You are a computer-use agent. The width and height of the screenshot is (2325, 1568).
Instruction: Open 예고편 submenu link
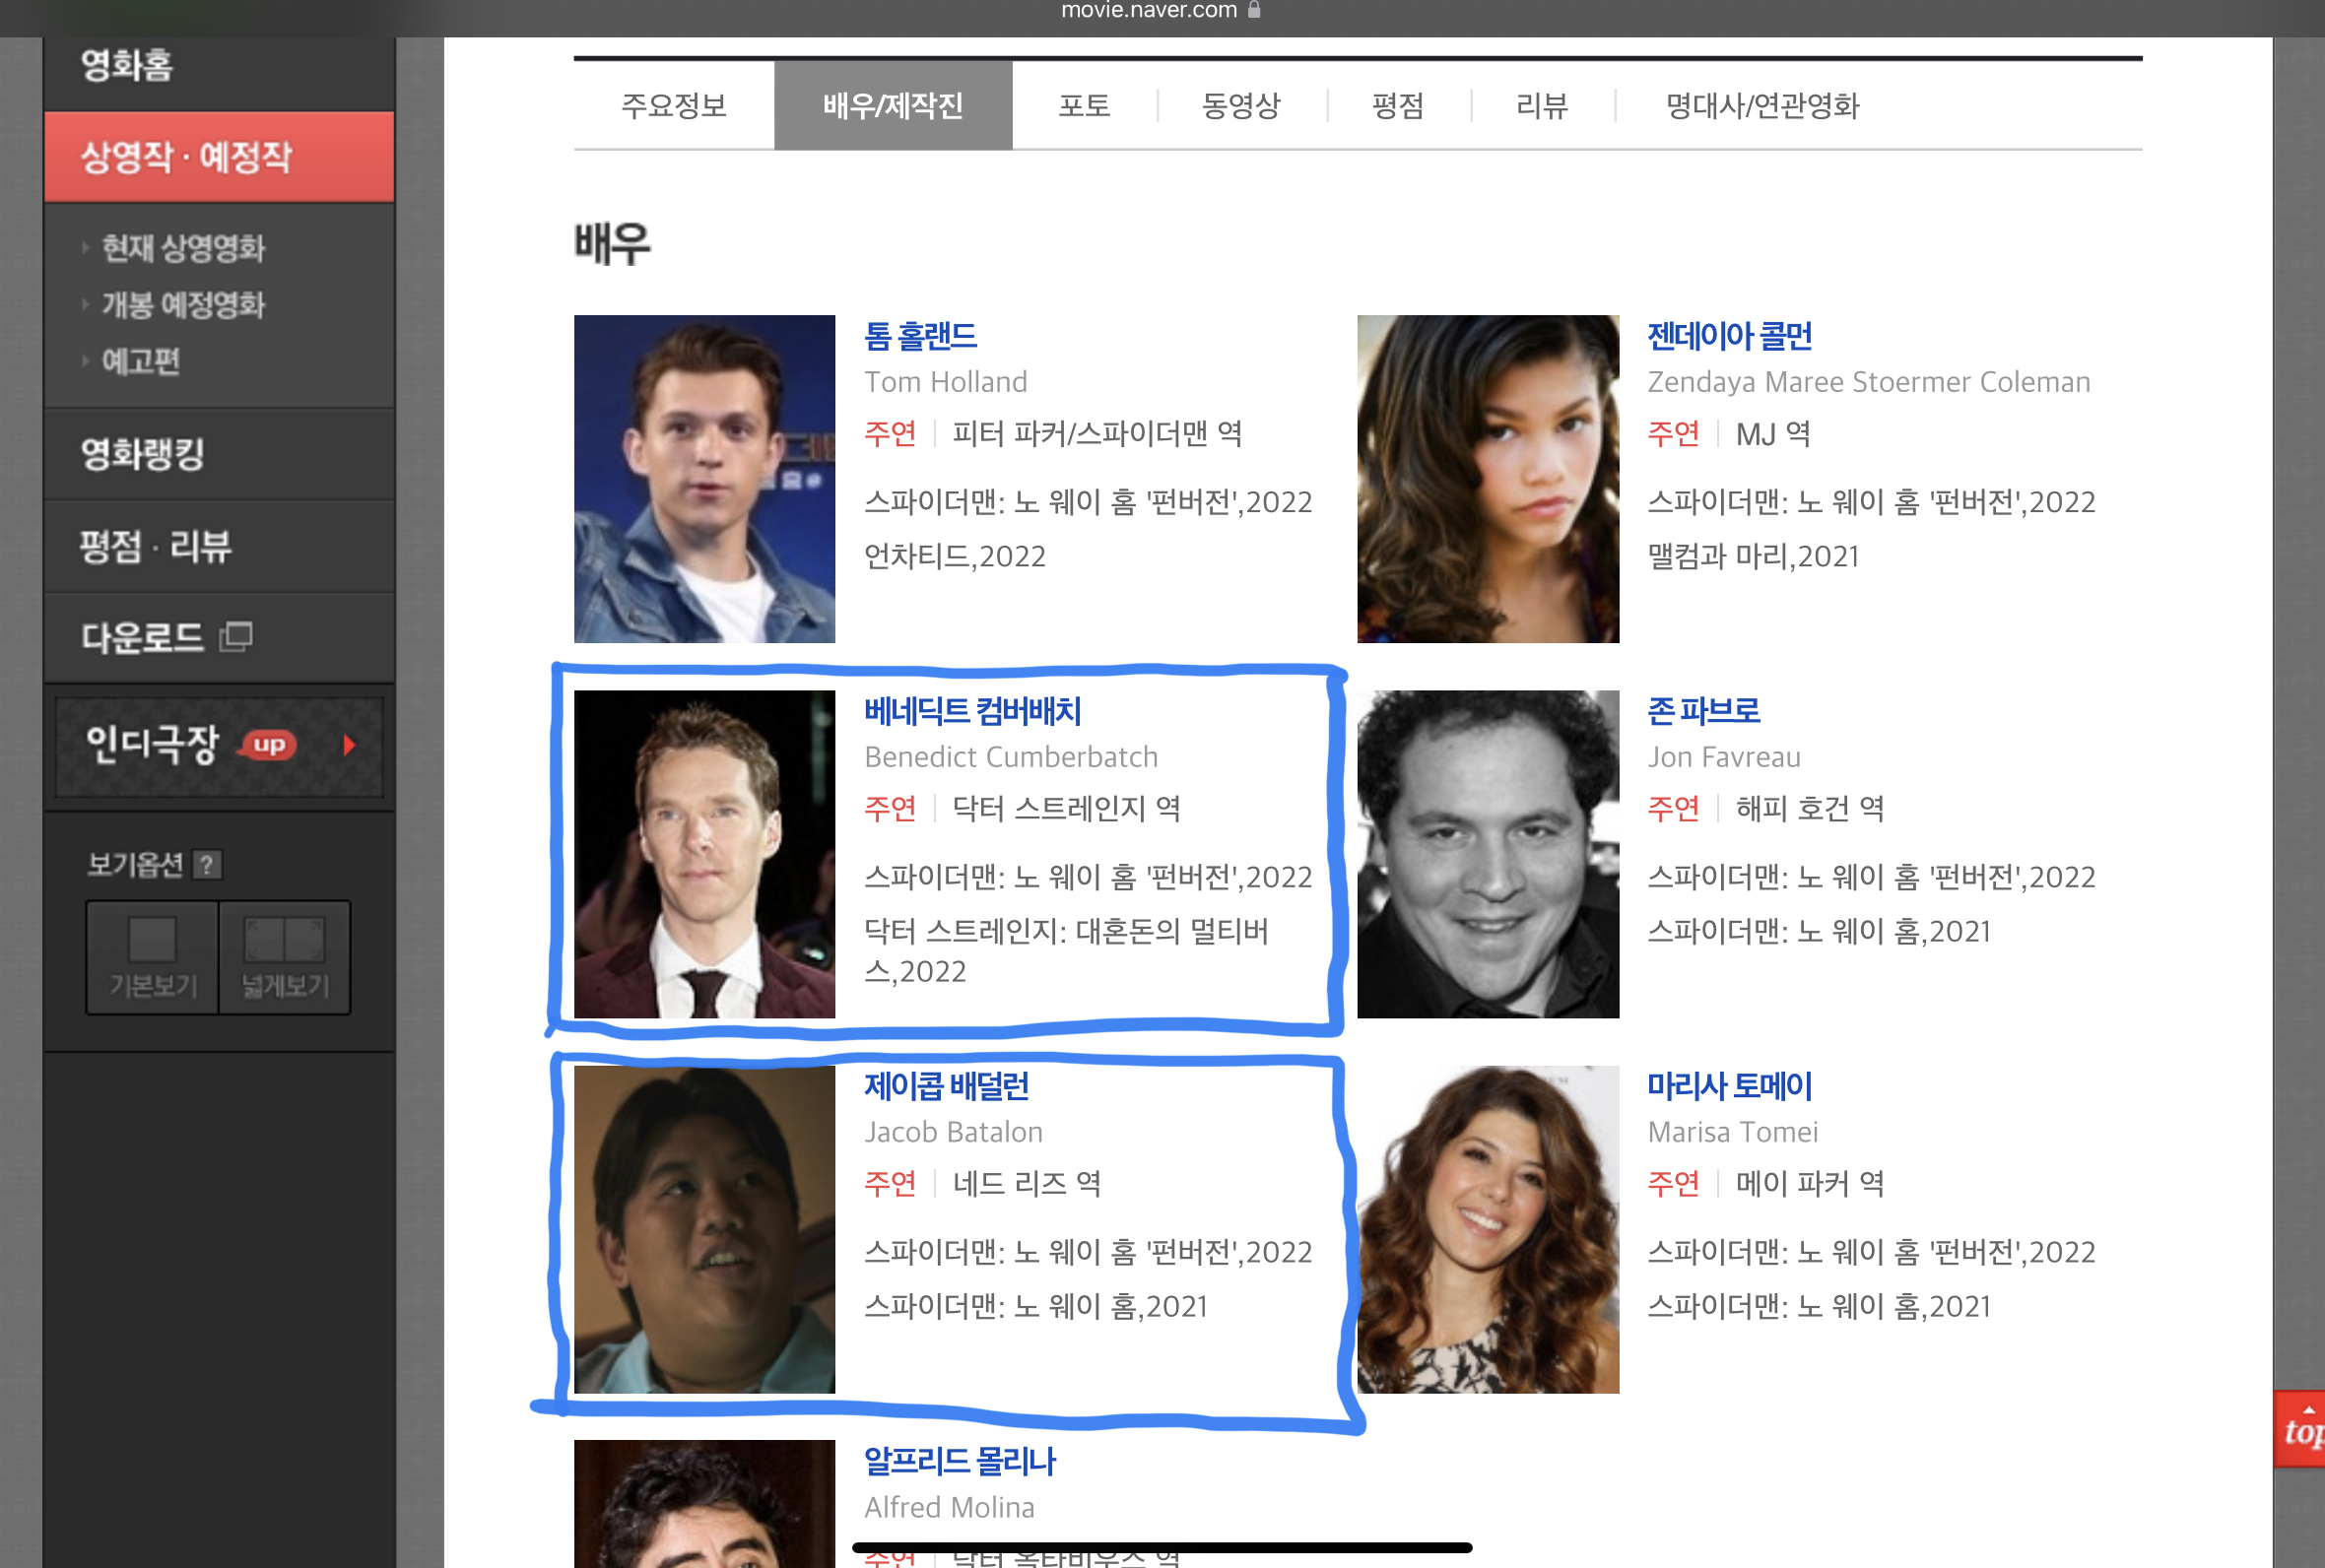141,361
